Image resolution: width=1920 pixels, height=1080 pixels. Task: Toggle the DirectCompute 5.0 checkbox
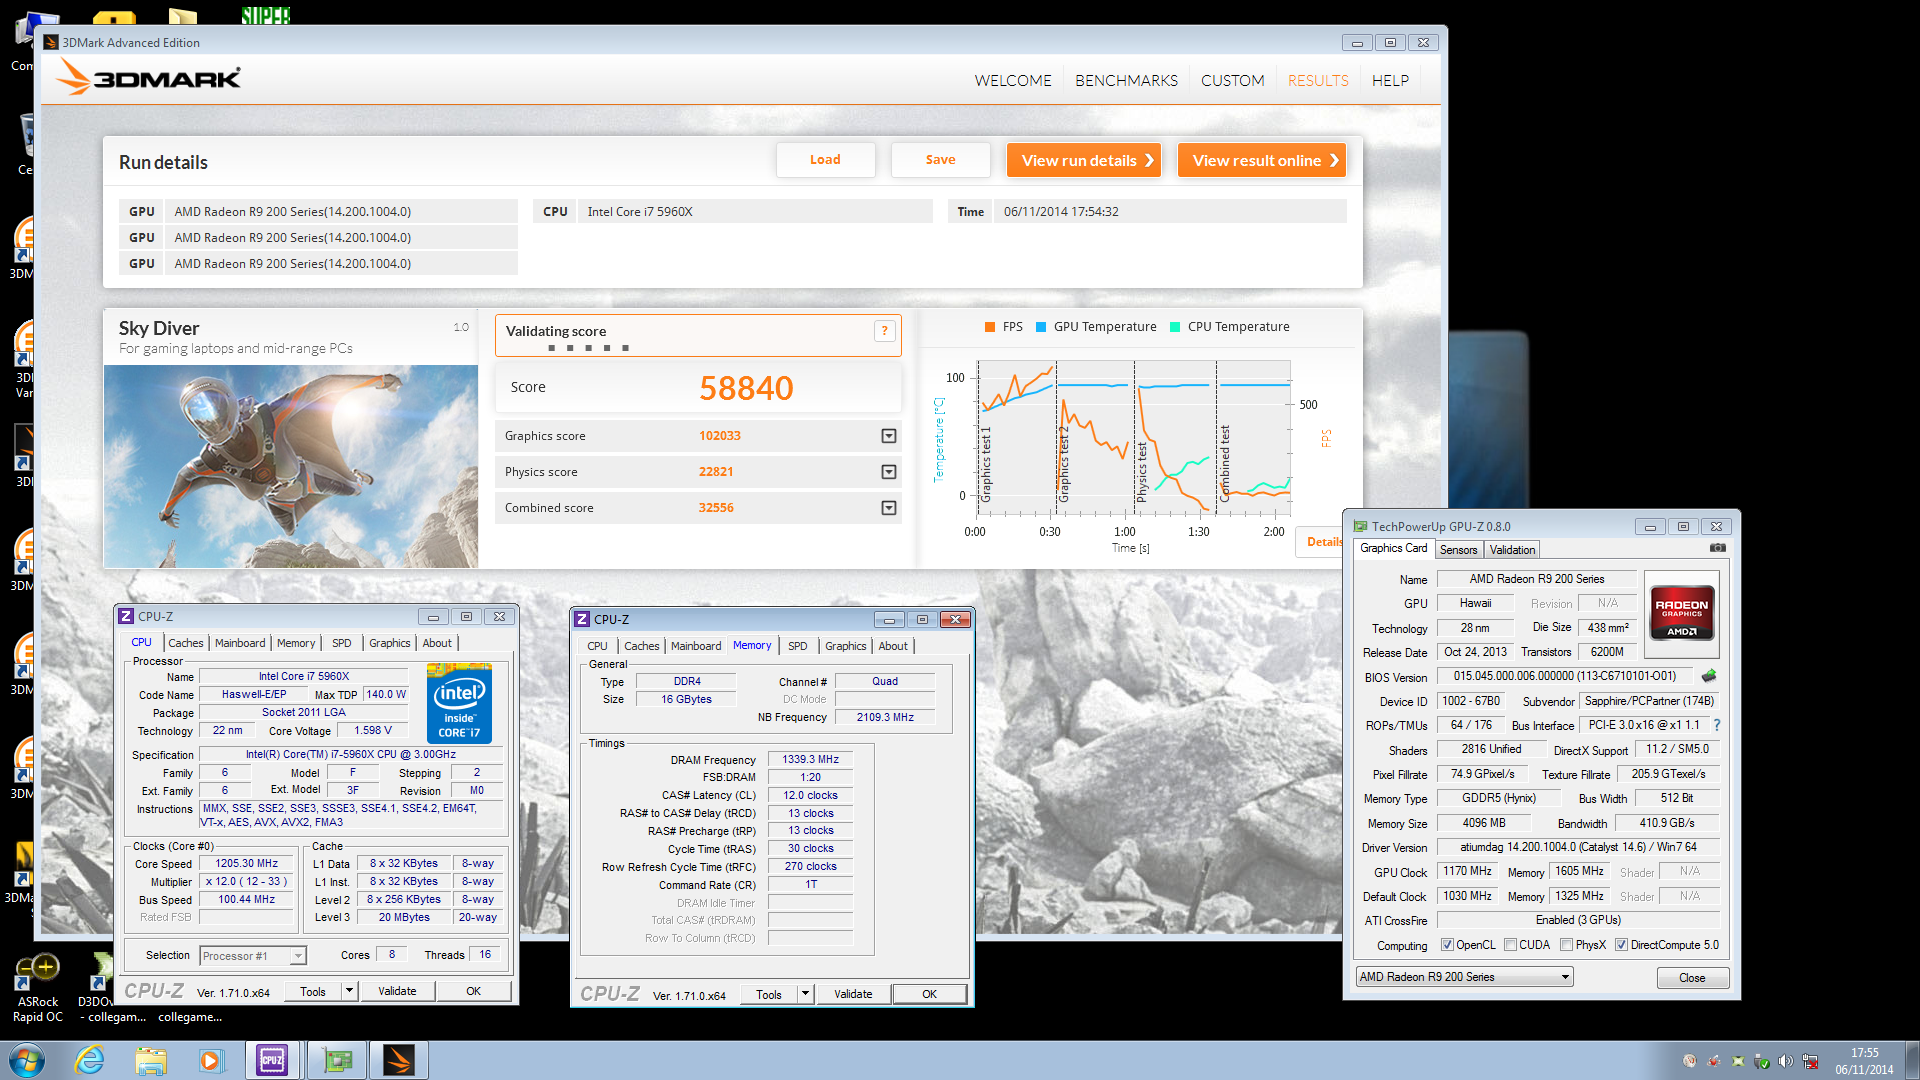coord(1622,945)
